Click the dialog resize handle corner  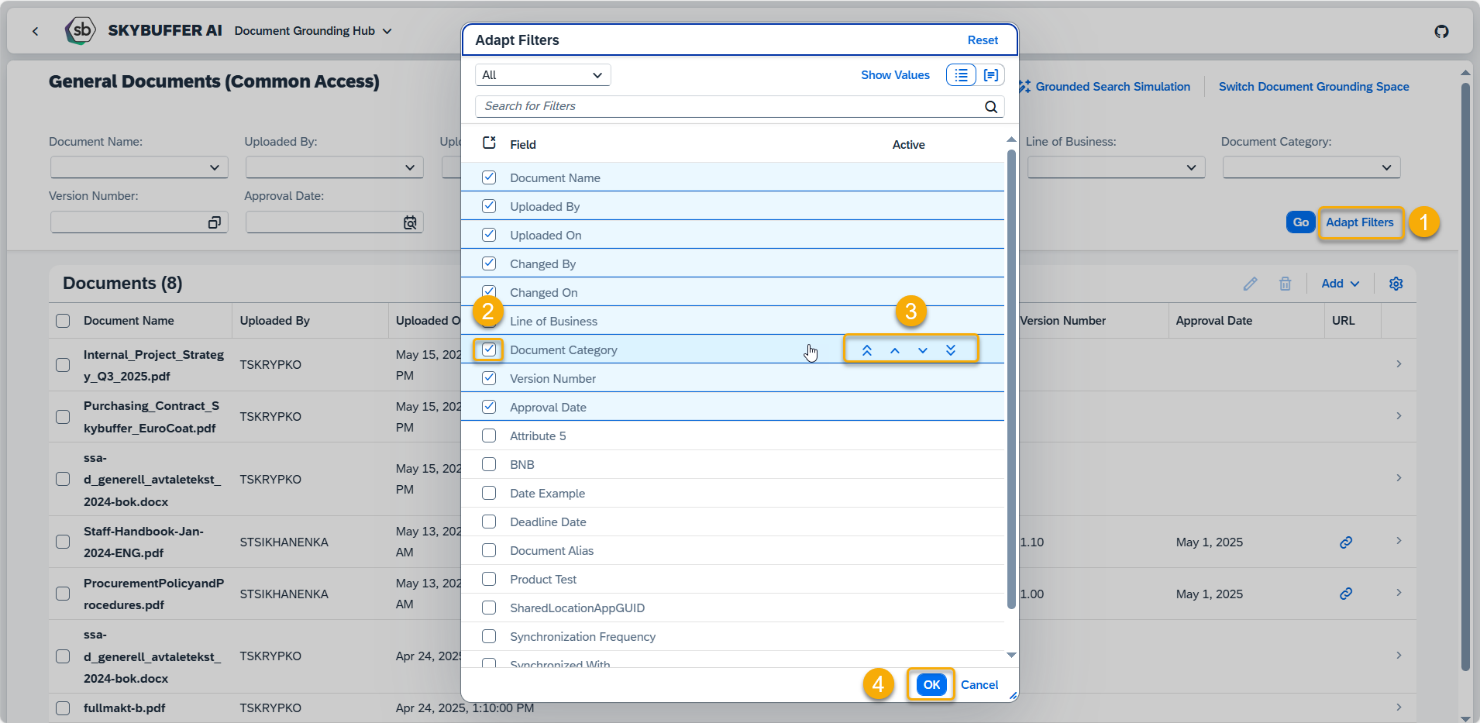tap(1012, 695)
